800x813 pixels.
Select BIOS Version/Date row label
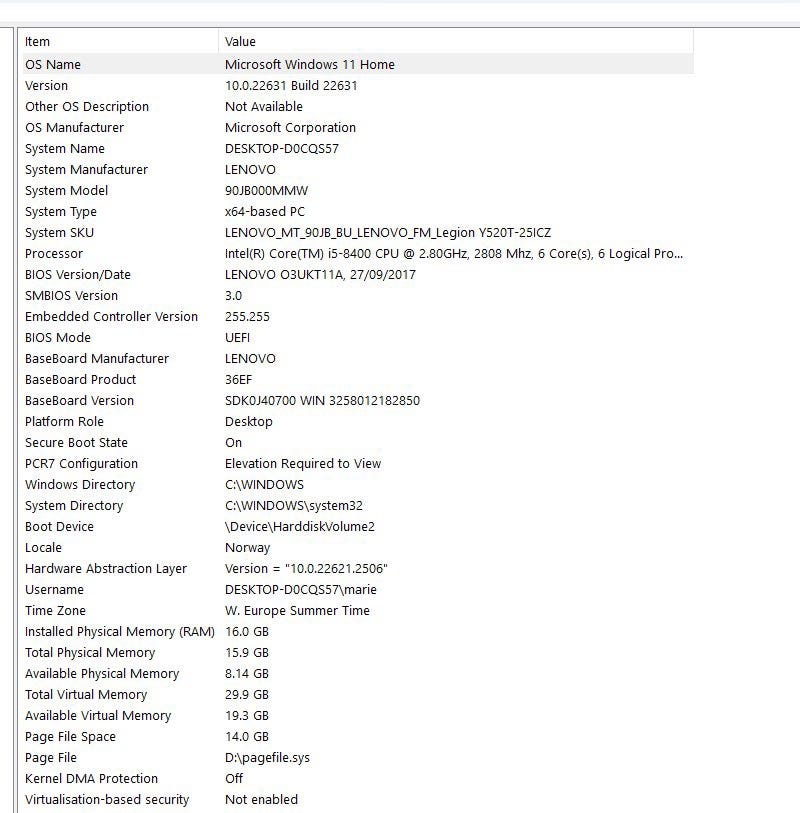coord(77,274)
